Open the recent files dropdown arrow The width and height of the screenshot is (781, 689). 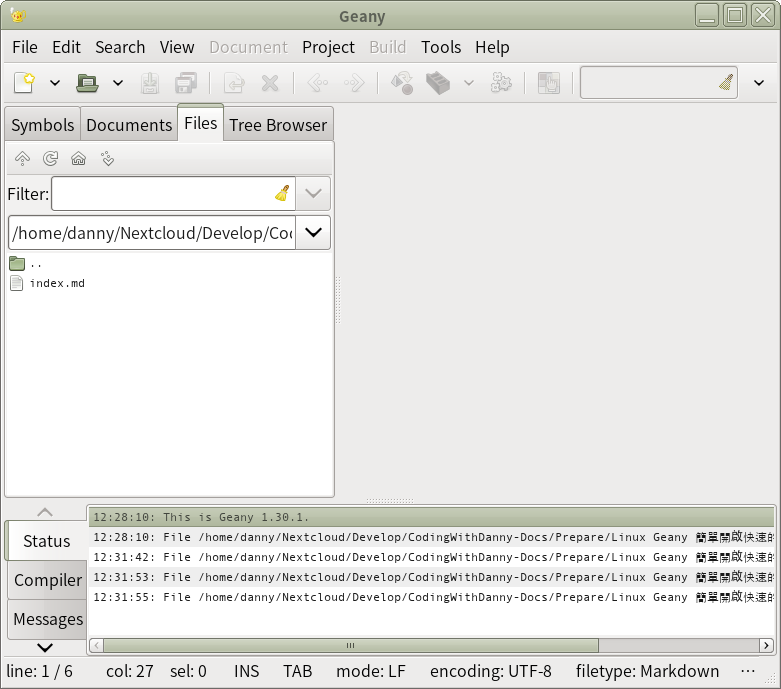coord(118,83)
